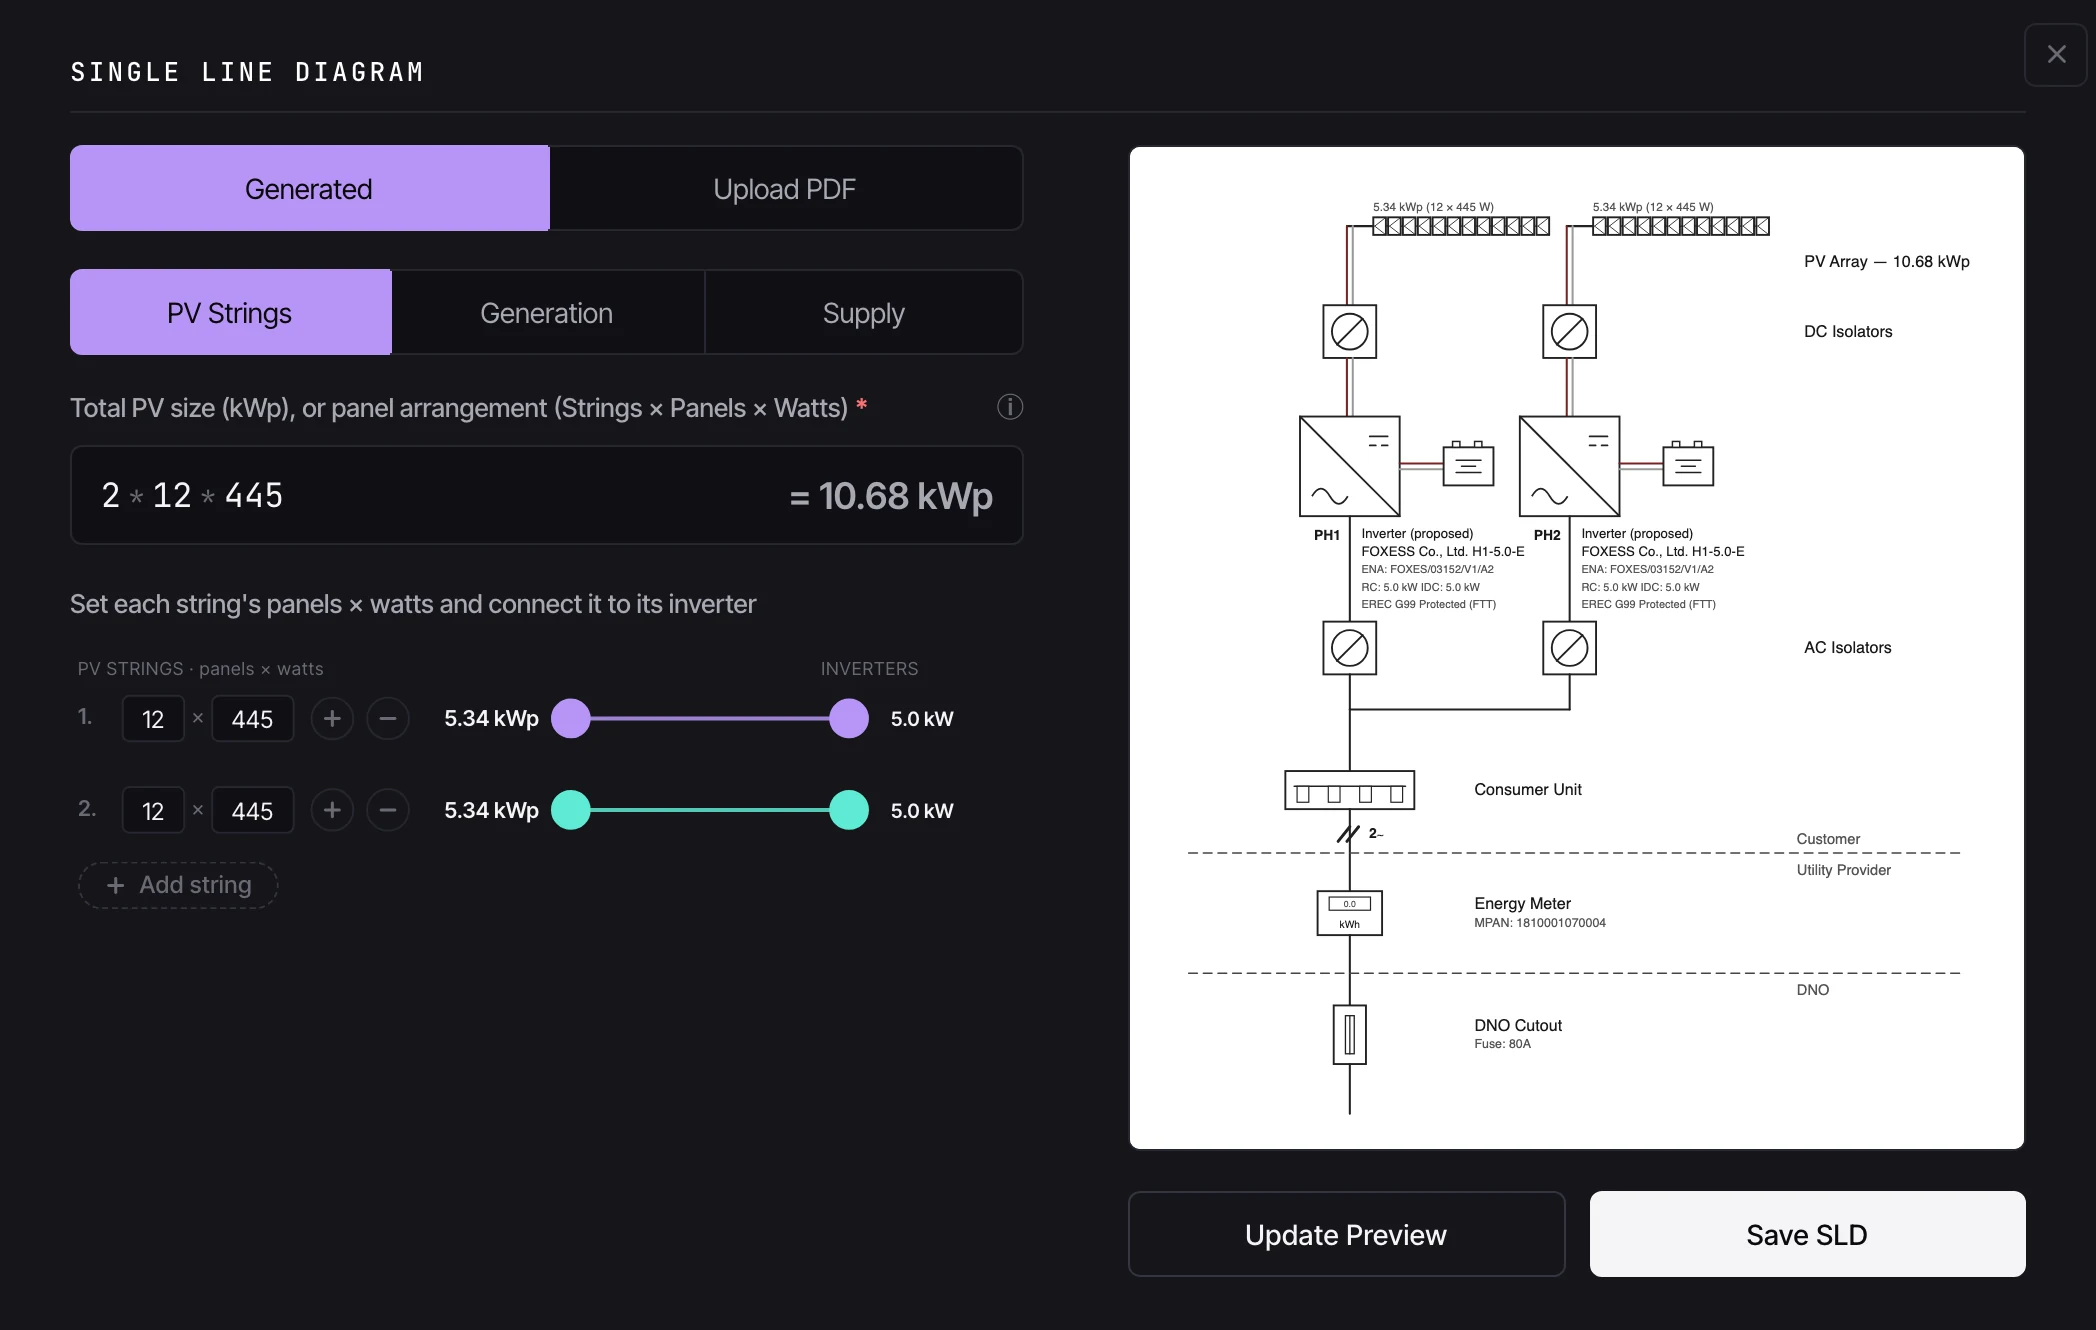The width and height of the screenshot is (2096, 1330).
Task: Open the PV Strings tab
Action: 230,312
